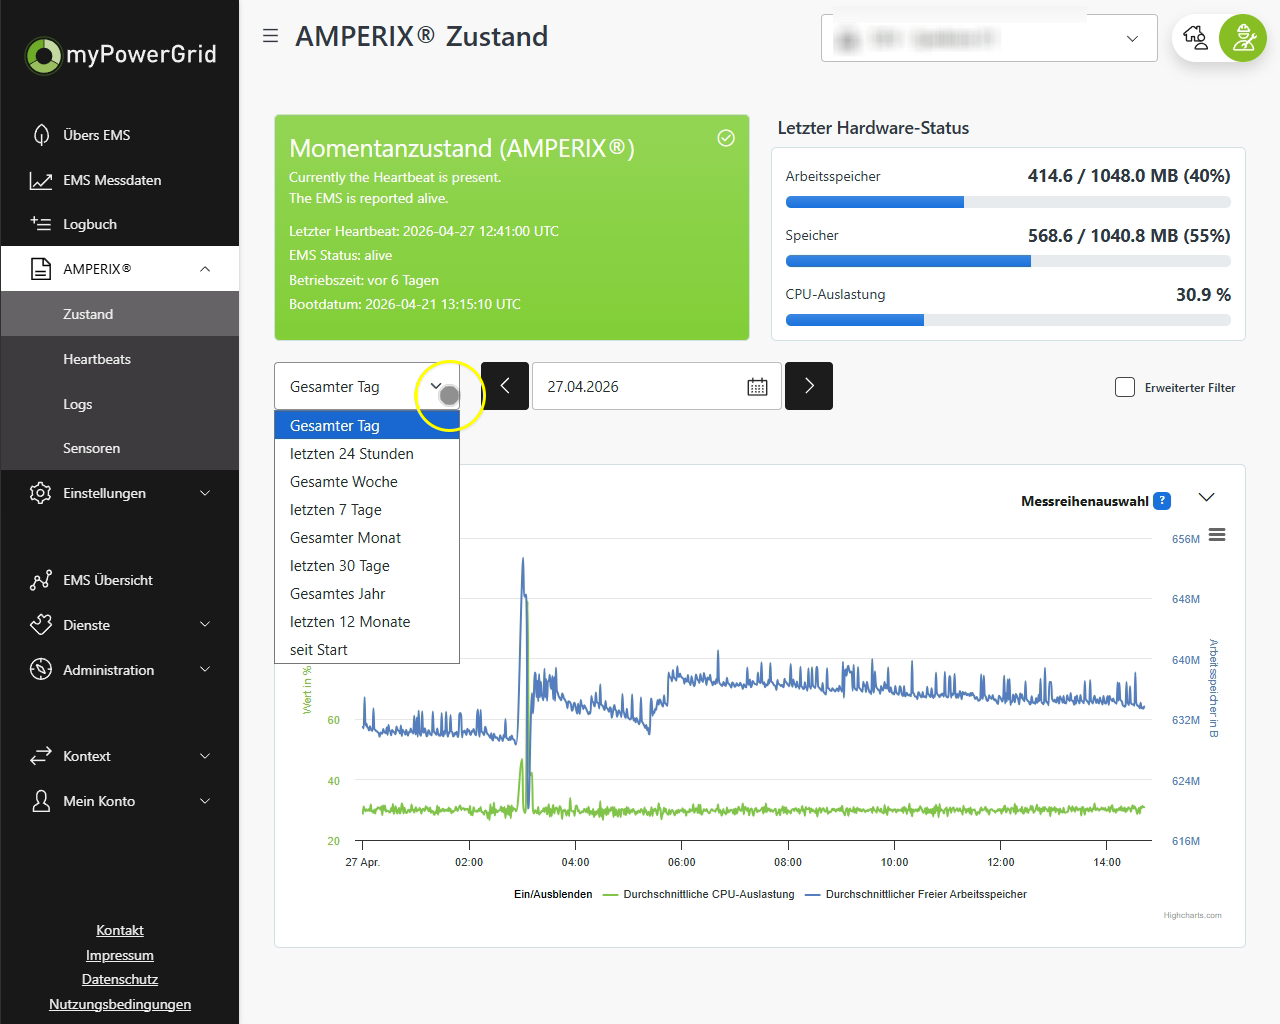1280x1024 pixels.
Task: Click the Arbeitsspeicher progress bar
Action: [1008, 202]
